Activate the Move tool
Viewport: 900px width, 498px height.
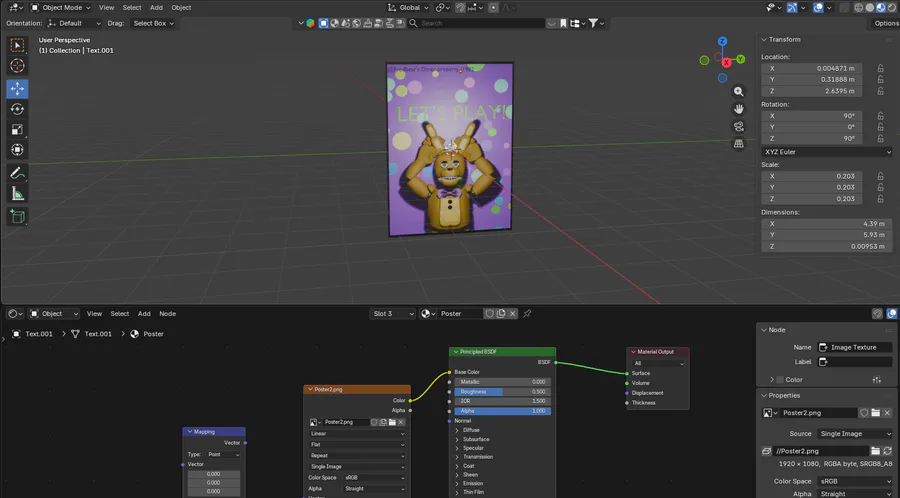click(17, 89)
